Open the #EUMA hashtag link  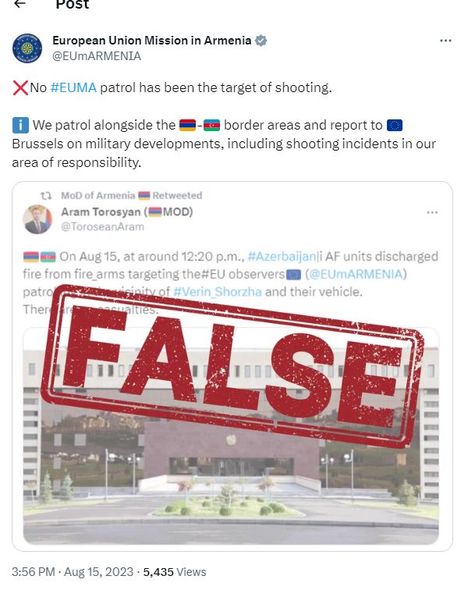pos(73,88)
